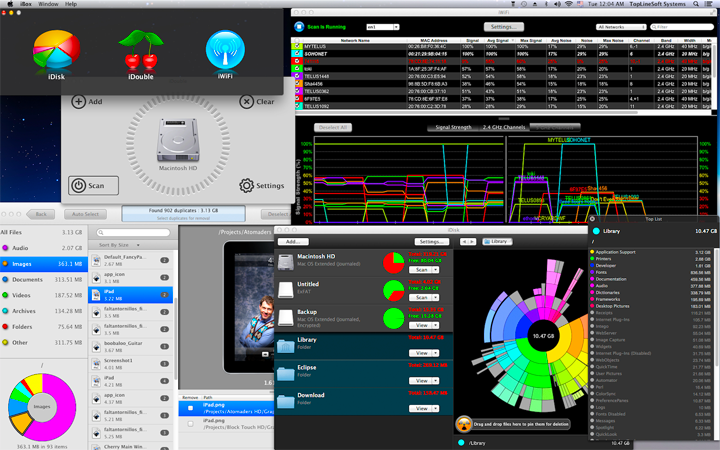Click the Wi-Fi status icon in menu bar
Viewport: 720px width, 450px height.
pos(568,4)
